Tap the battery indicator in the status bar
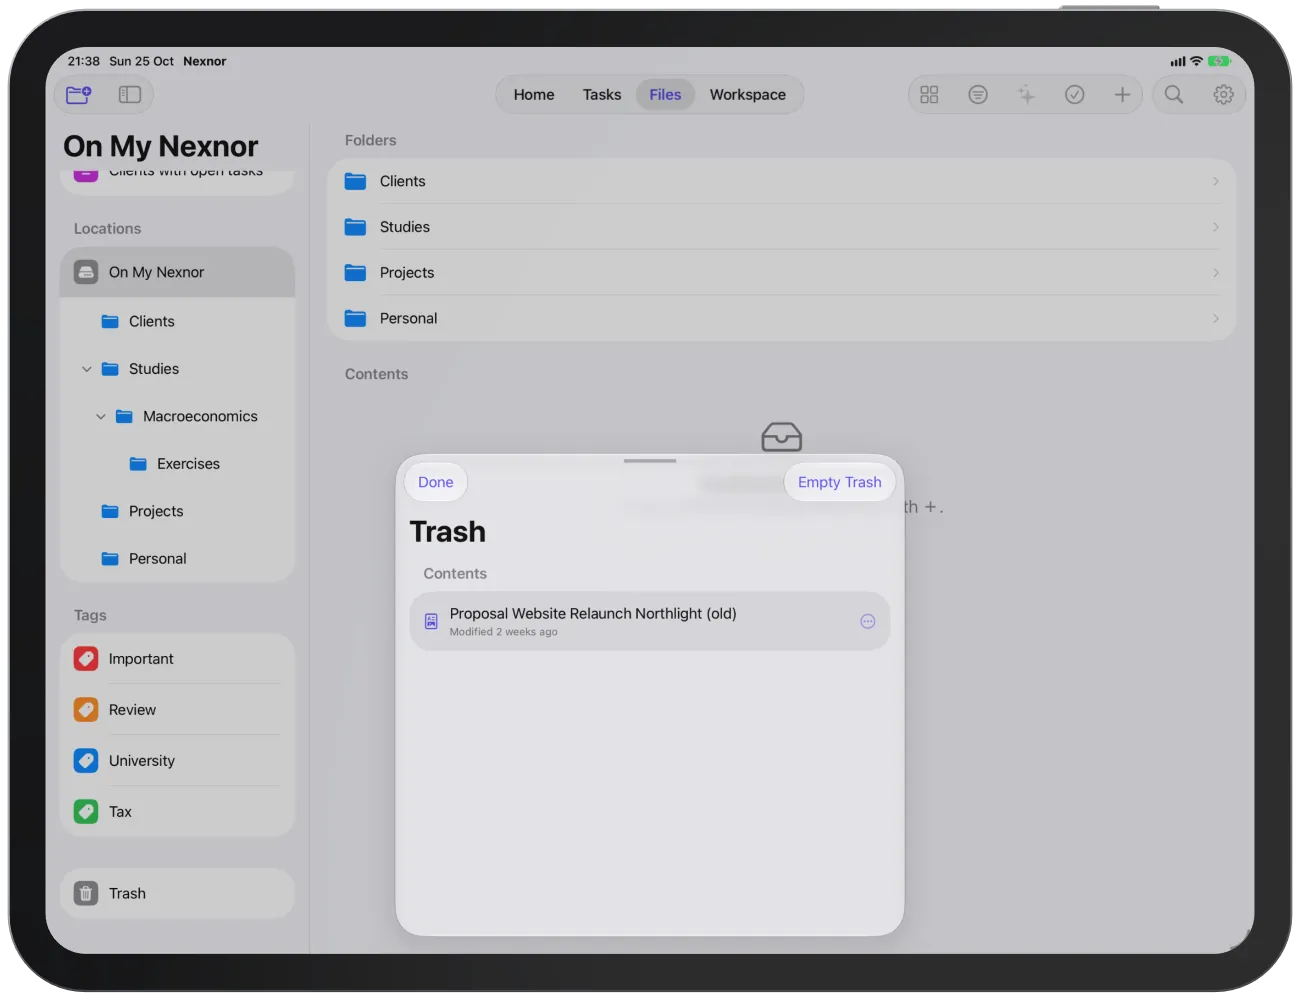 click(x=1219, y=61)
